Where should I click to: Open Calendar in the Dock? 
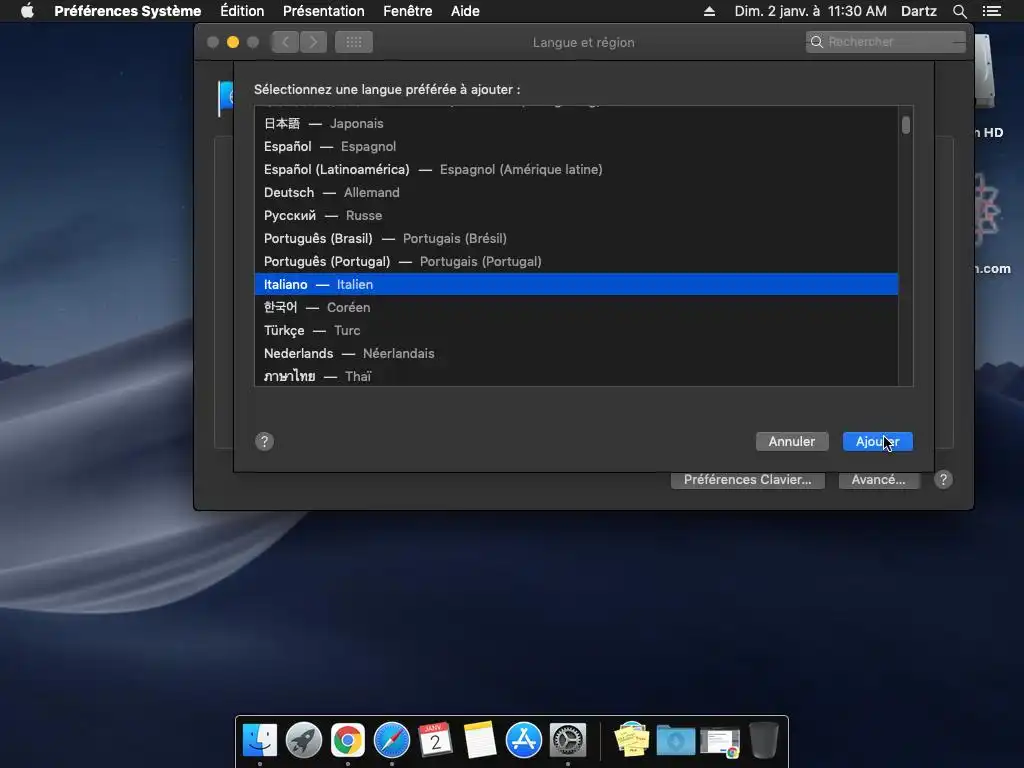tap(436, 741)
